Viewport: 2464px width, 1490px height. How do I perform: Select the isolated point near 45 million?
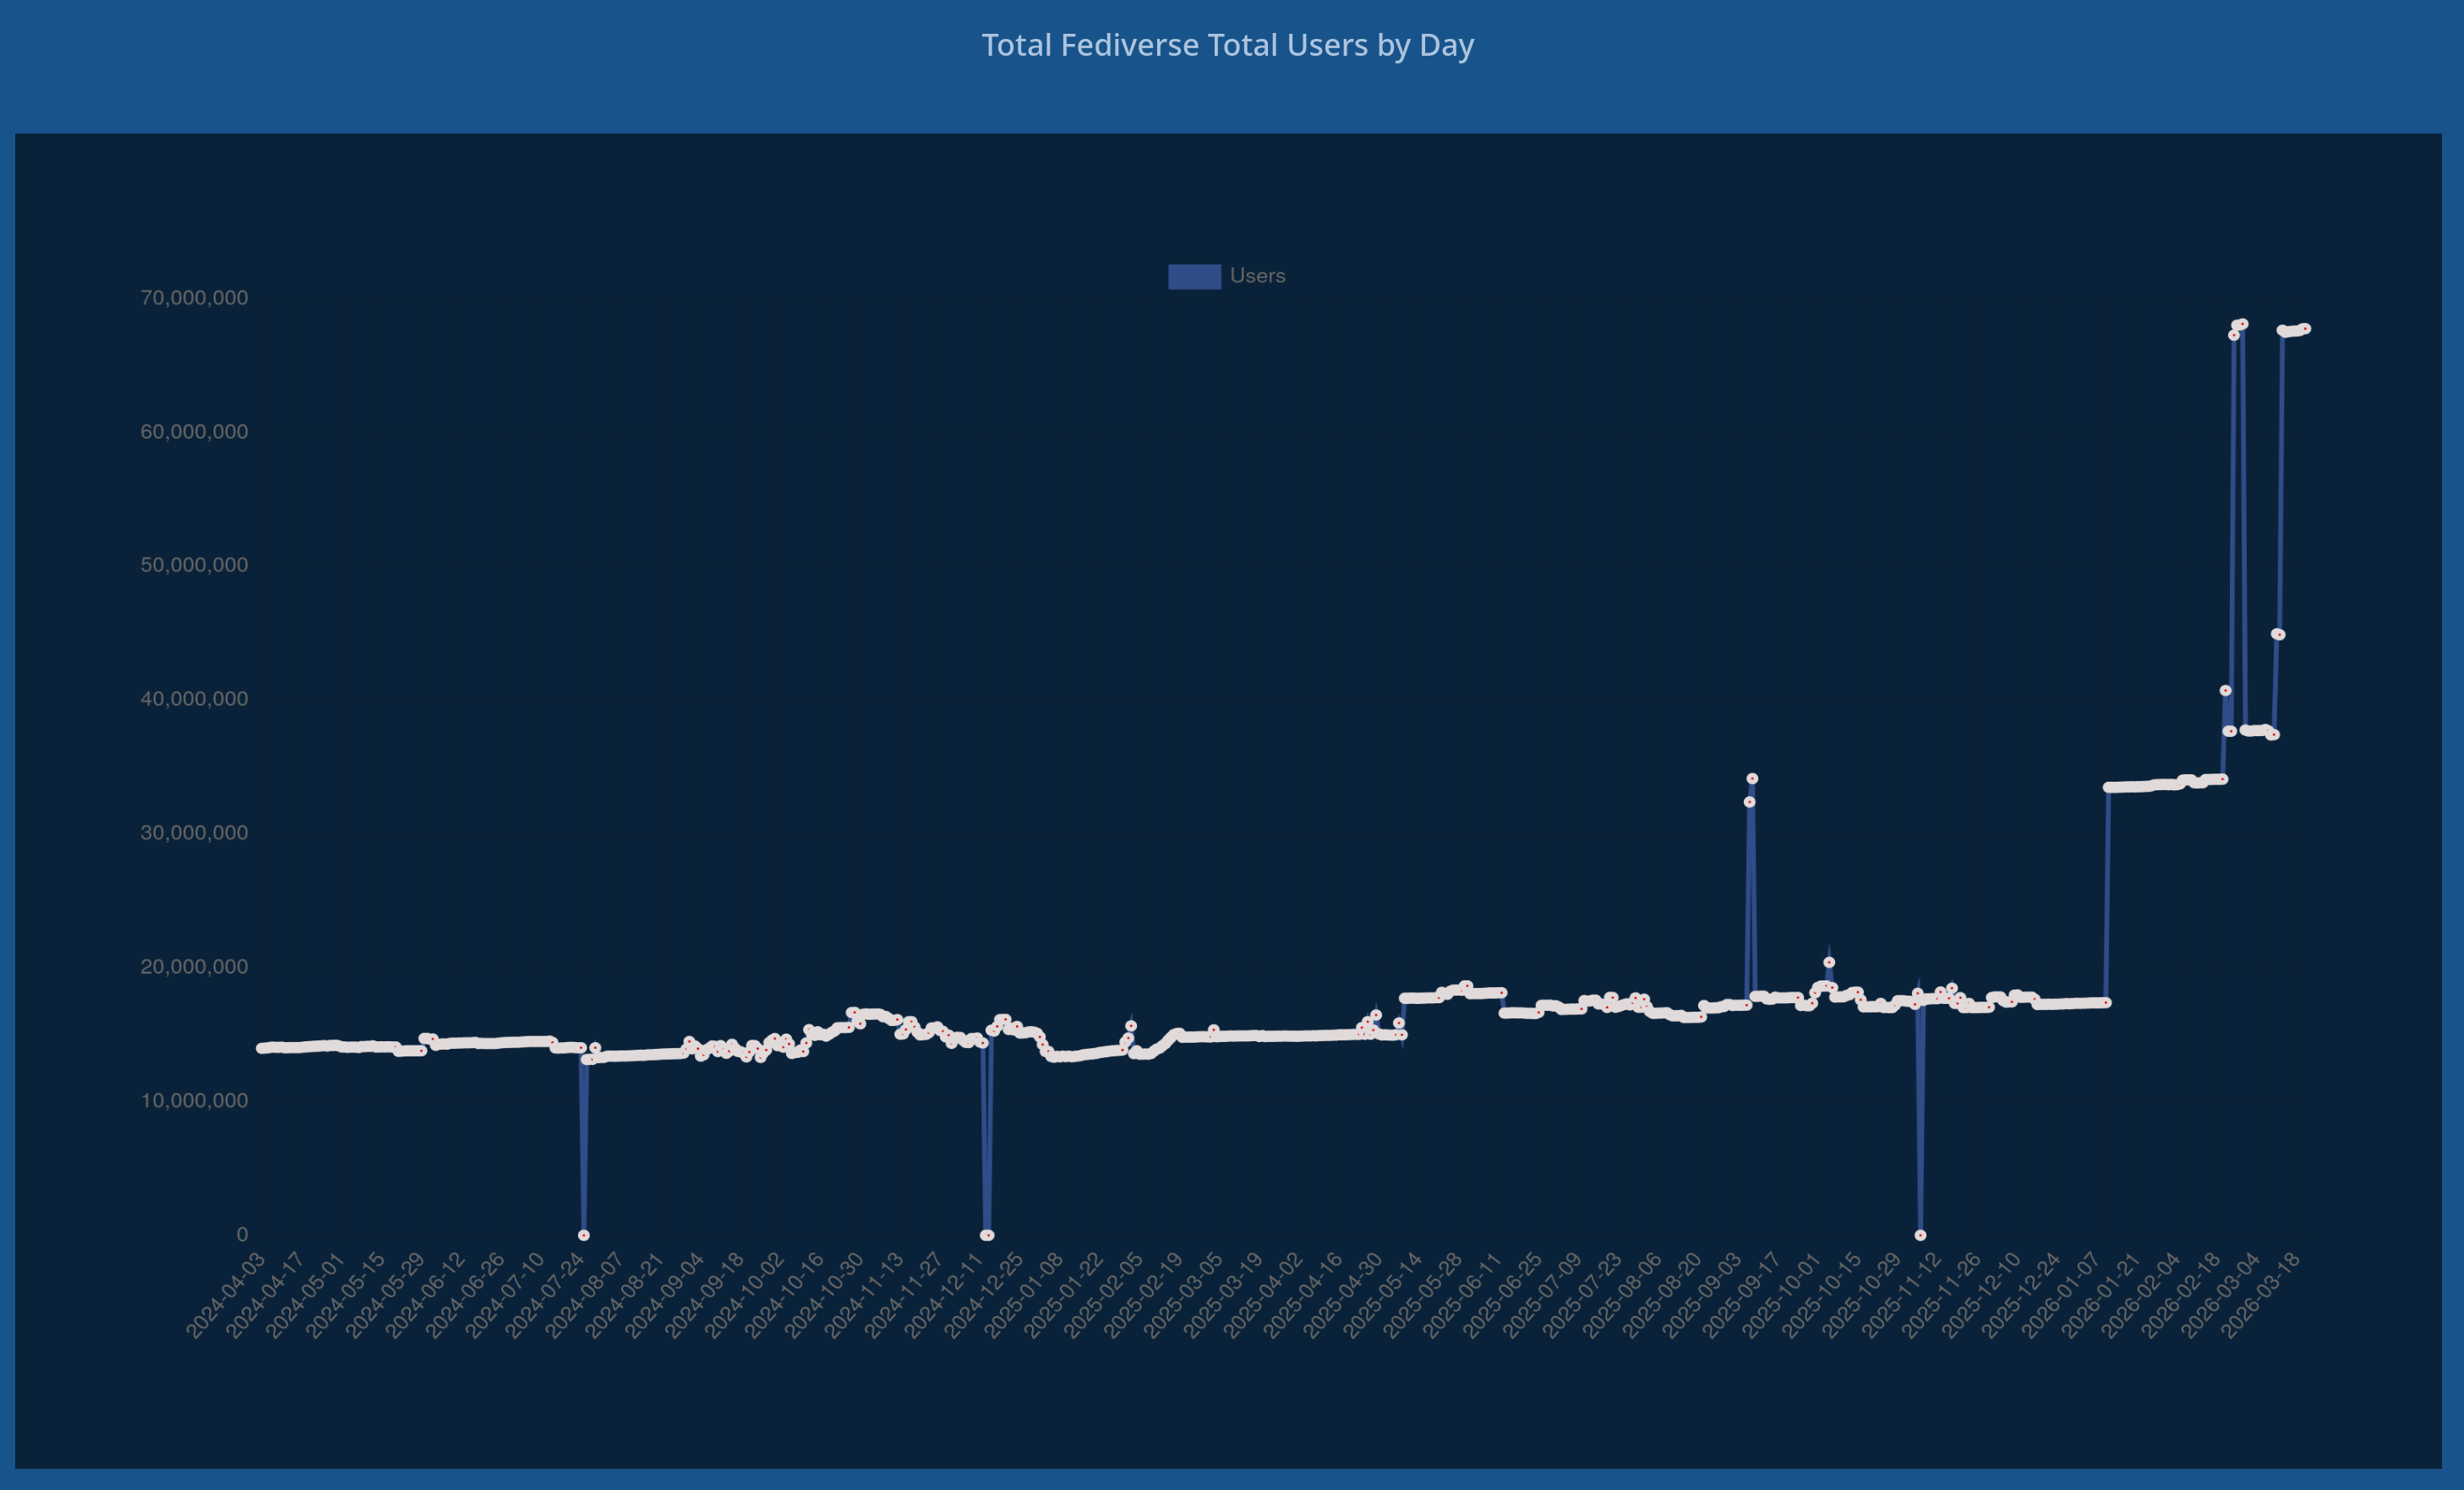[x=2278, y=634]
